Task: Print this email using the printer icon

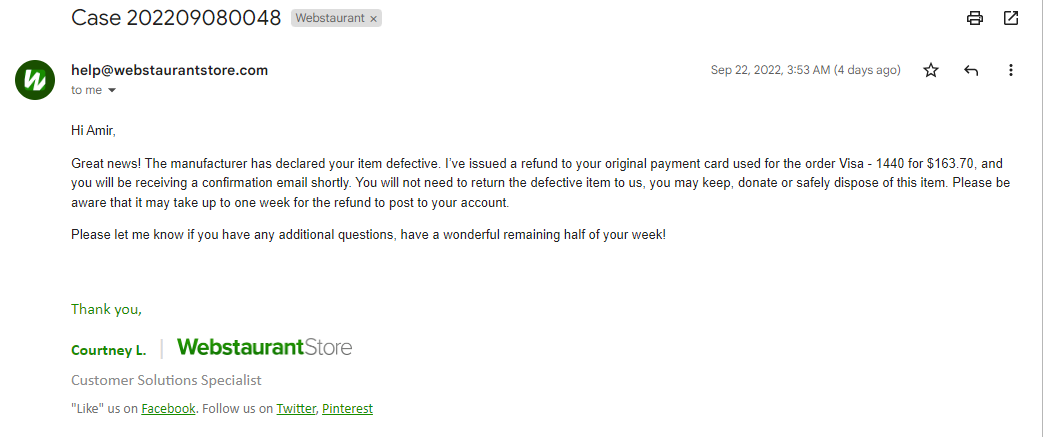Action: (x=974, y=18)
